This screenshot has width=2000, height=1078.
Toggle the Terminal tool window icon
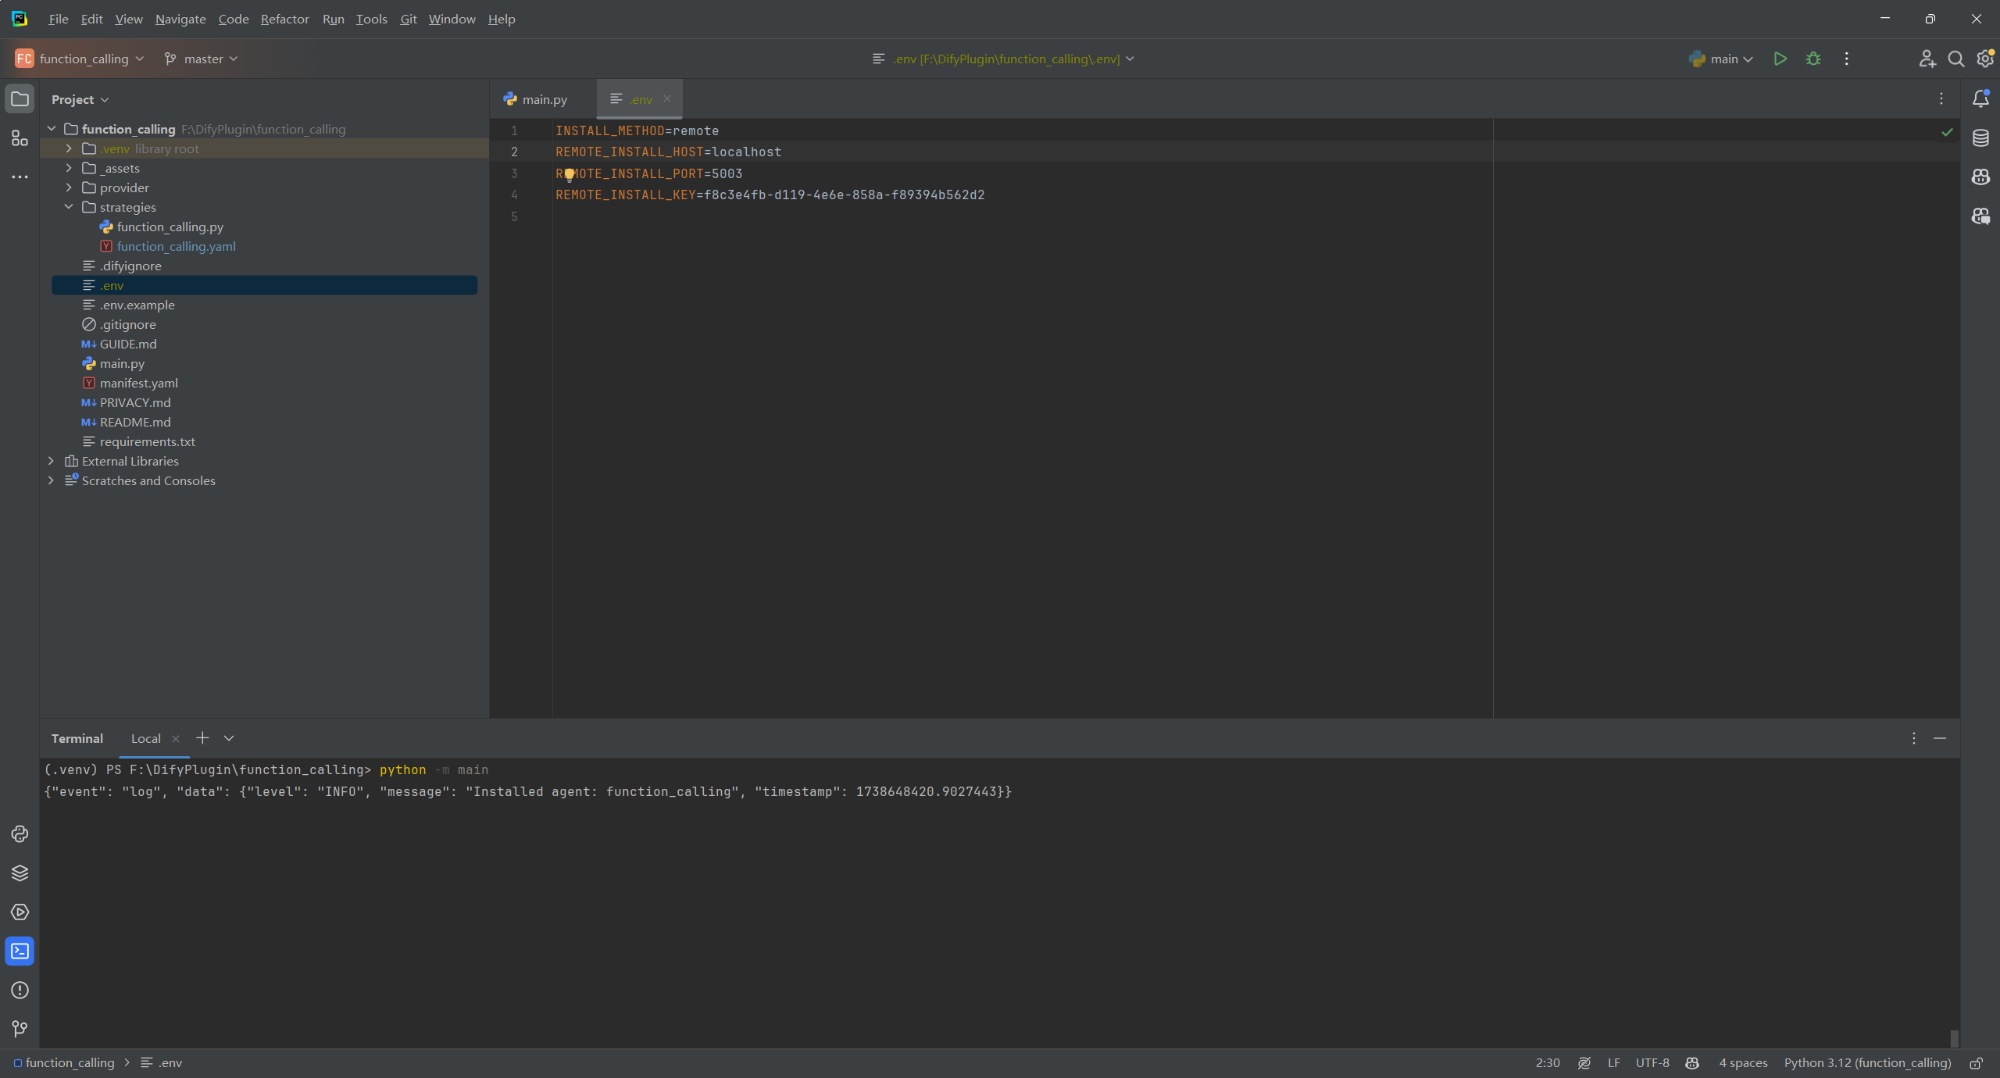pos(20,951)
